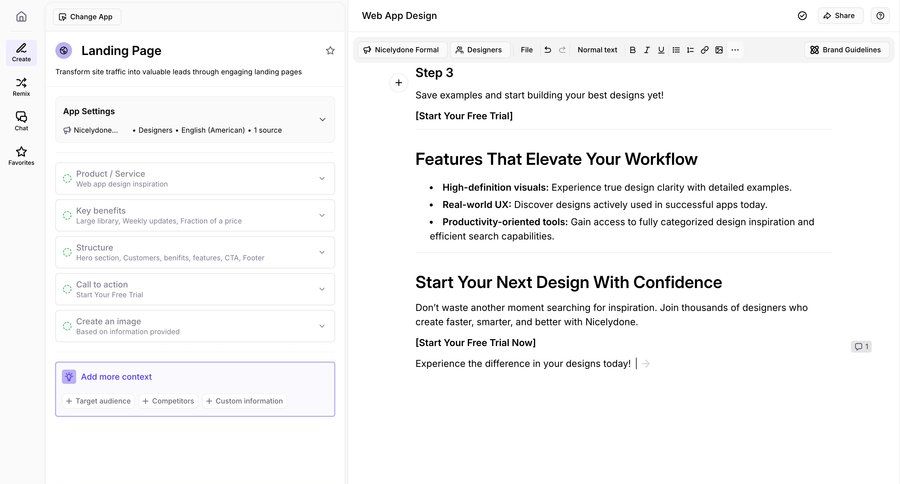Go to Favorites in the sidebar
The image size is (900, 484).
click(21, 155)
